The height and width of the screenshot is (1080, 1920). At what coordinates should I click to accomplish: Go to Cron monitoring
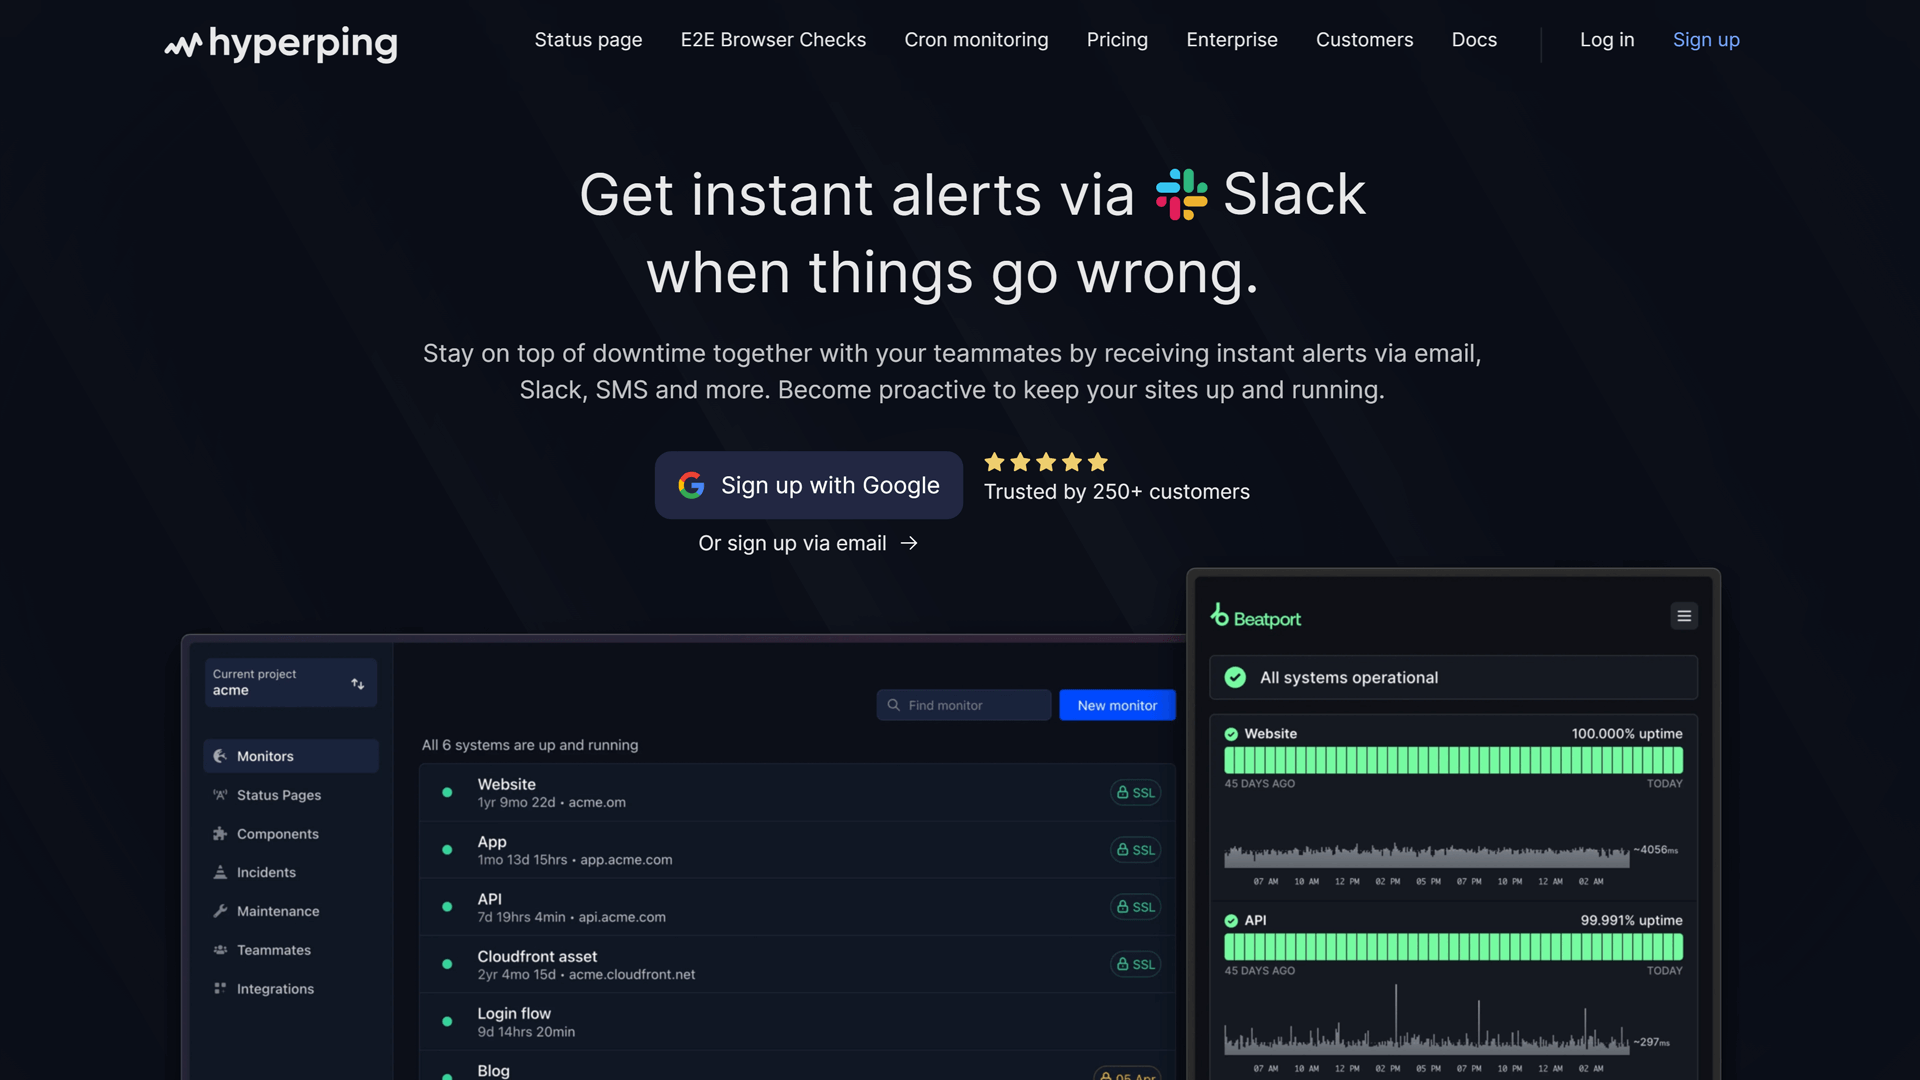pyautogui.click(x=976, y=40)
